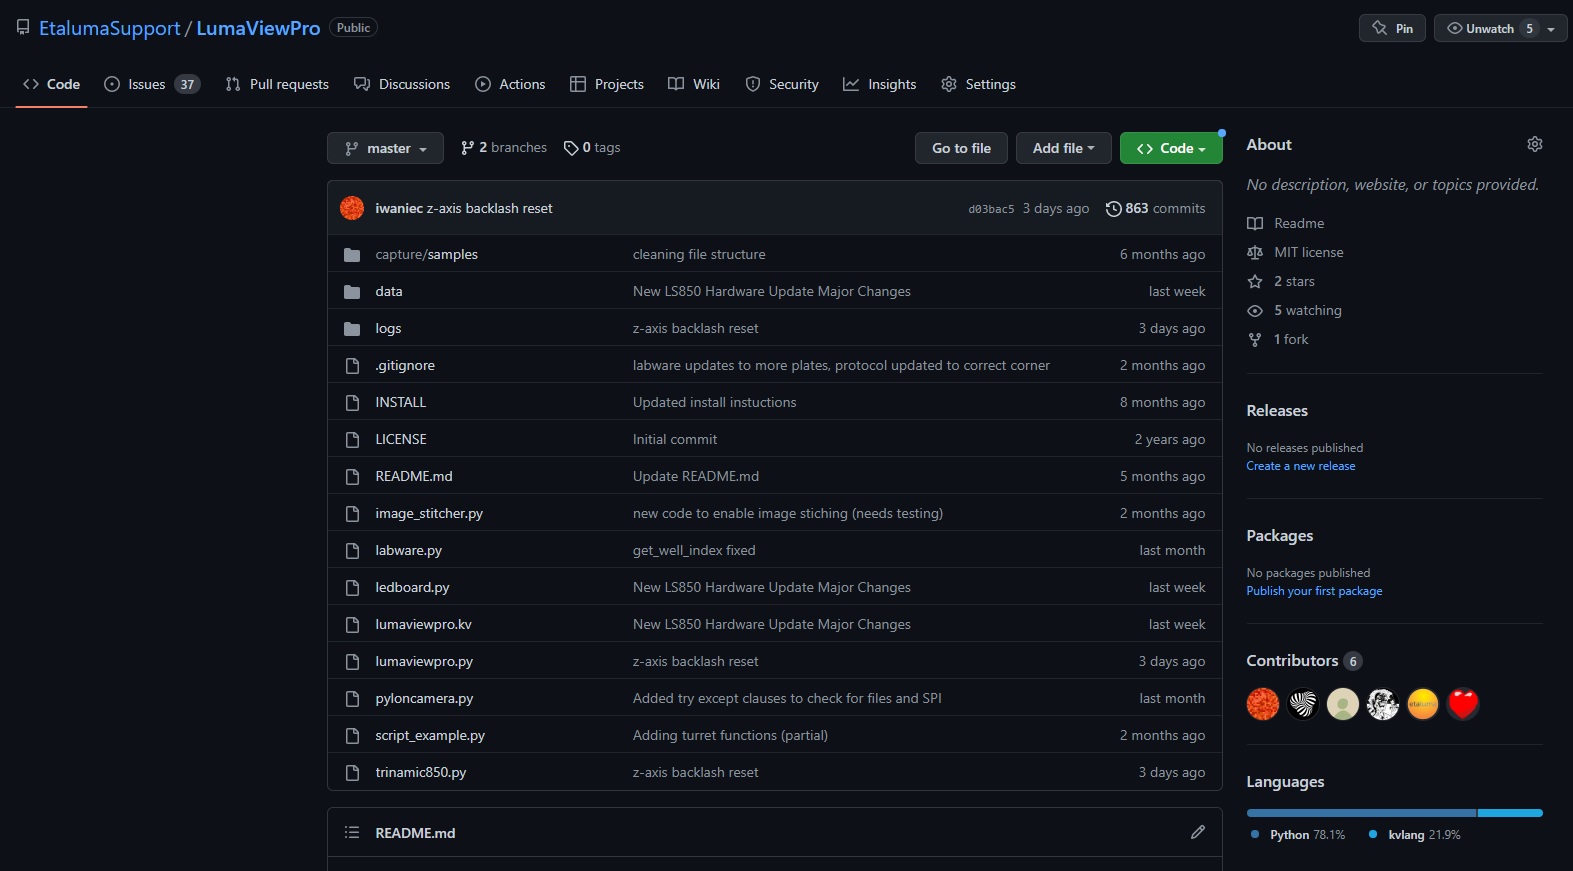Viewport: 1573px width, 871px height.
Task: Open the orange Etaluma contributor avatar
Action: (x=1423, y=704)
